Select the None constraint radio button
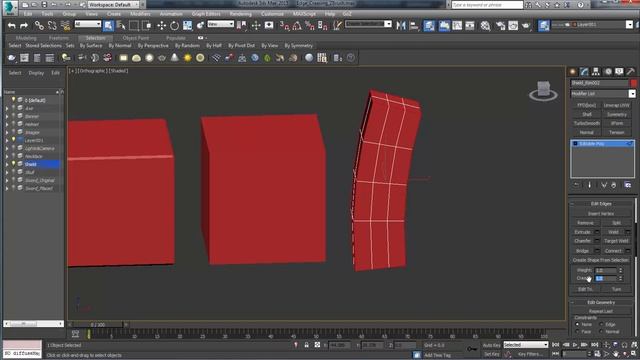The width and height of the screenshot is (640, 360). point(577,324)
